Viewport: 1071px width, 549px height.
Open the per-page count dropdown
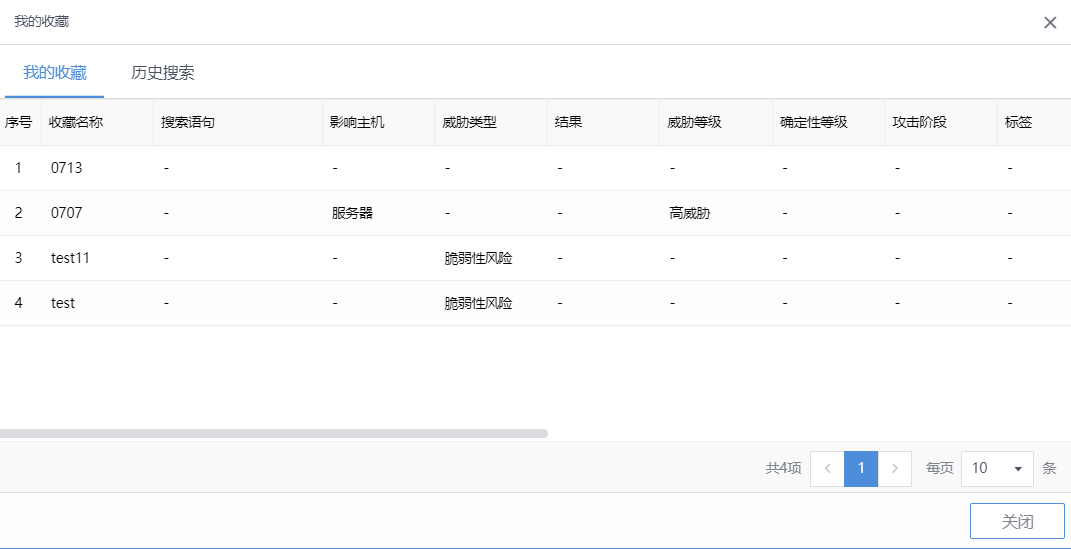pyautogui.click(x=997, y=468)
